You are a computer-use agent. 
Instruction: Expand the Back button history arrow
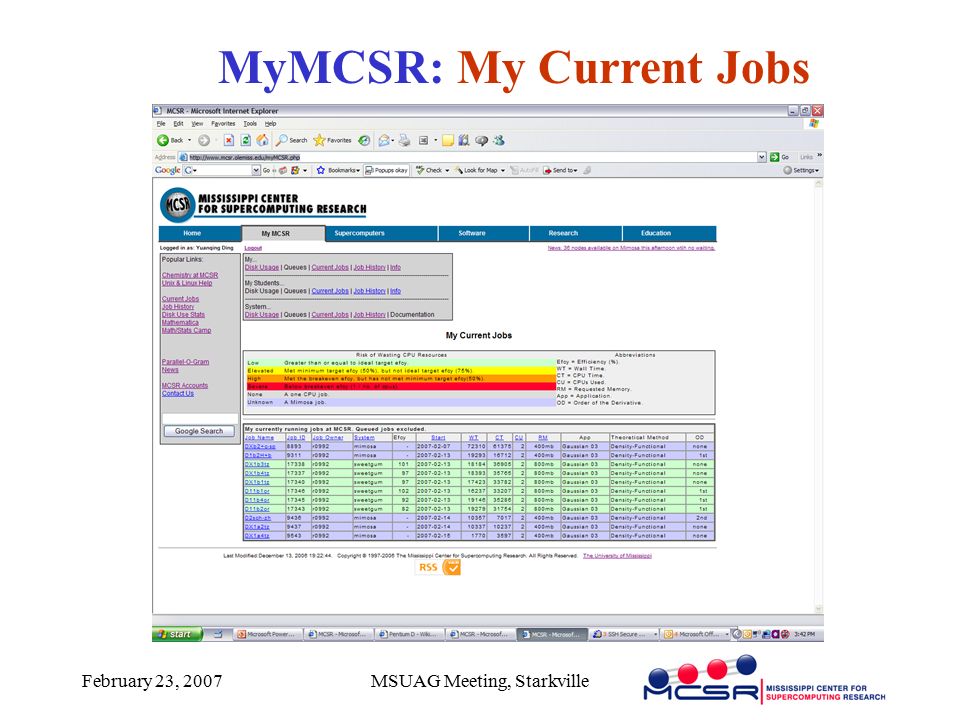tap(189, 140)
